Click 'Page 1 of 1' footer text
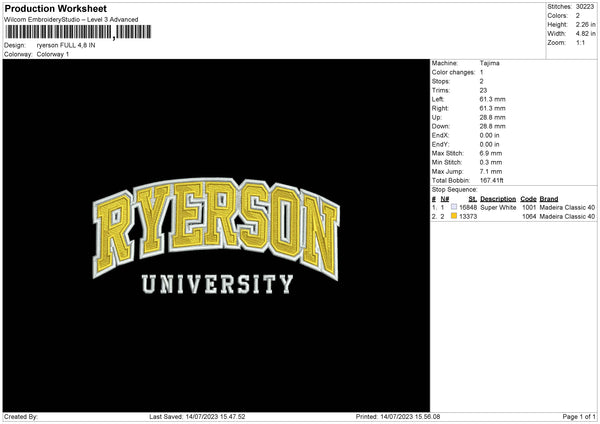This screenshot has width=600, height=424. point(579,417)
